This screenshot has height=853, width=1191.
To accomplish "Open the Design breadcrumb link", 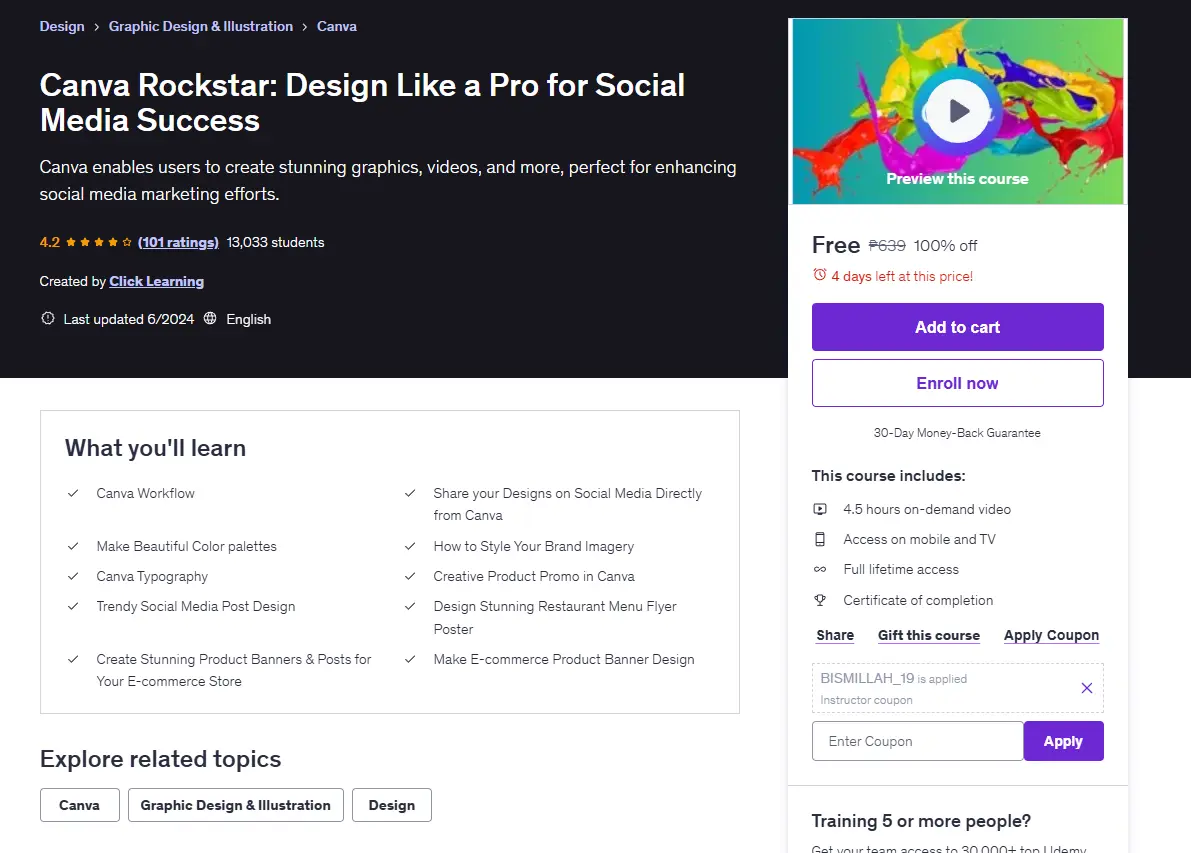I will click(x=62, y=26).
